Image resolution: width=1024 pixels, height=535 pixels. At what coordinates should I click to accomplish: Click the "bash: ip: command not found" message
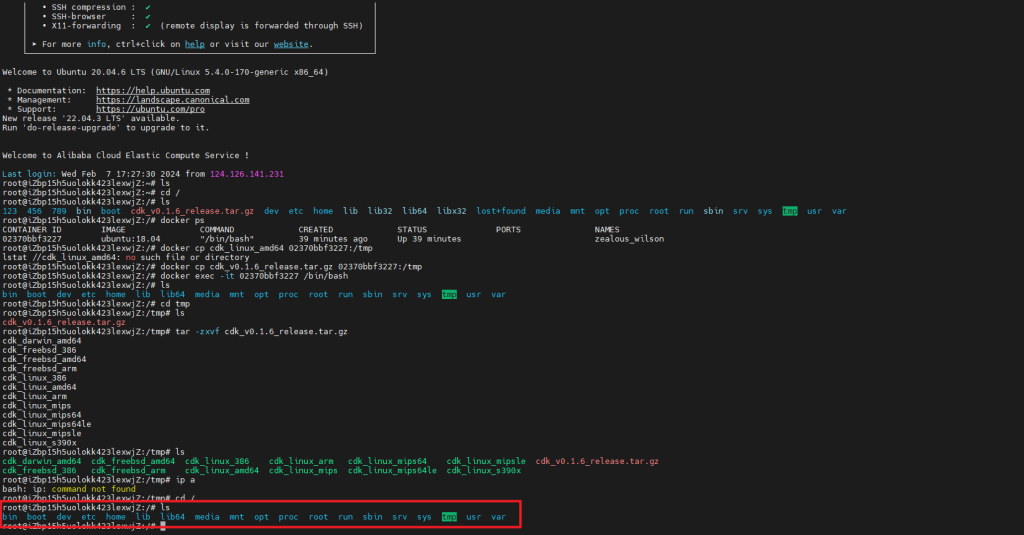(x=69, y=489)
